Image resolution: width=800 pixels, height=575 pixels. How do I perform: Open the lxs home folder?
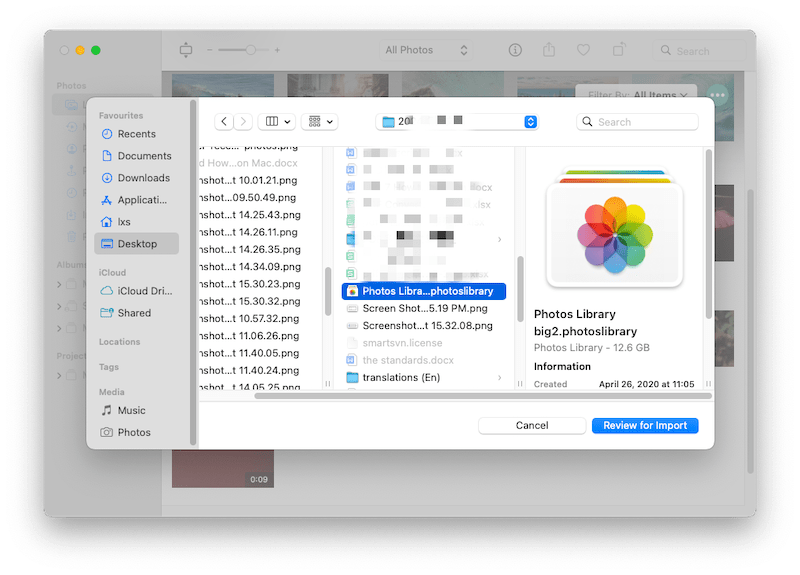coord(136,221)
